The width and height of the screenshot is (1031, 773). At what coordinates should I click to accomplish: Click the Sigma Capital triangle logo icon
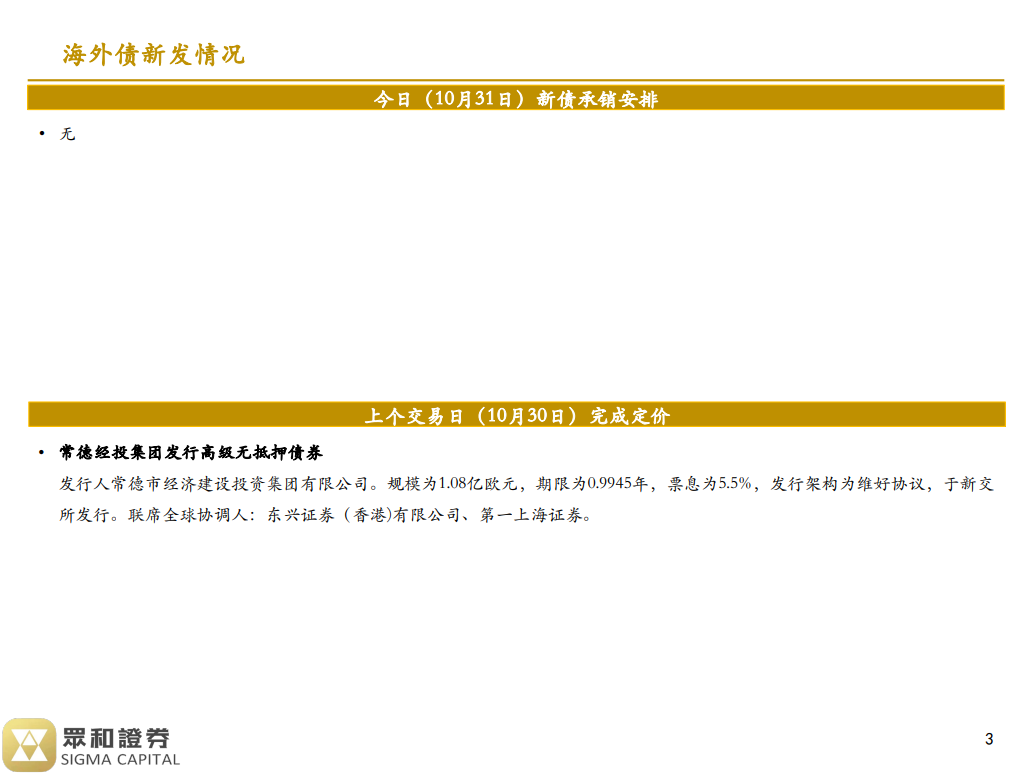30,745
